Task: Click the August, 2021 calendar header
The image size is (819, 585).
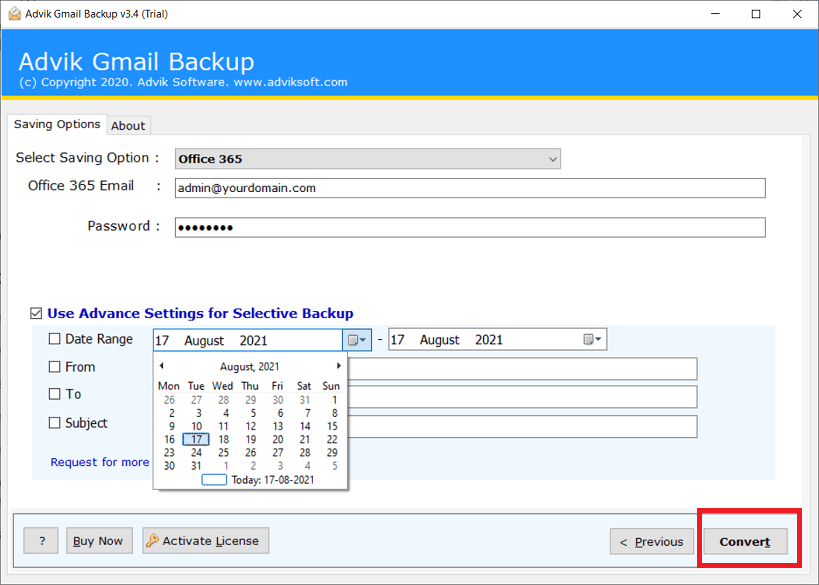Action: pyautogui.click(x=249, y=367)
